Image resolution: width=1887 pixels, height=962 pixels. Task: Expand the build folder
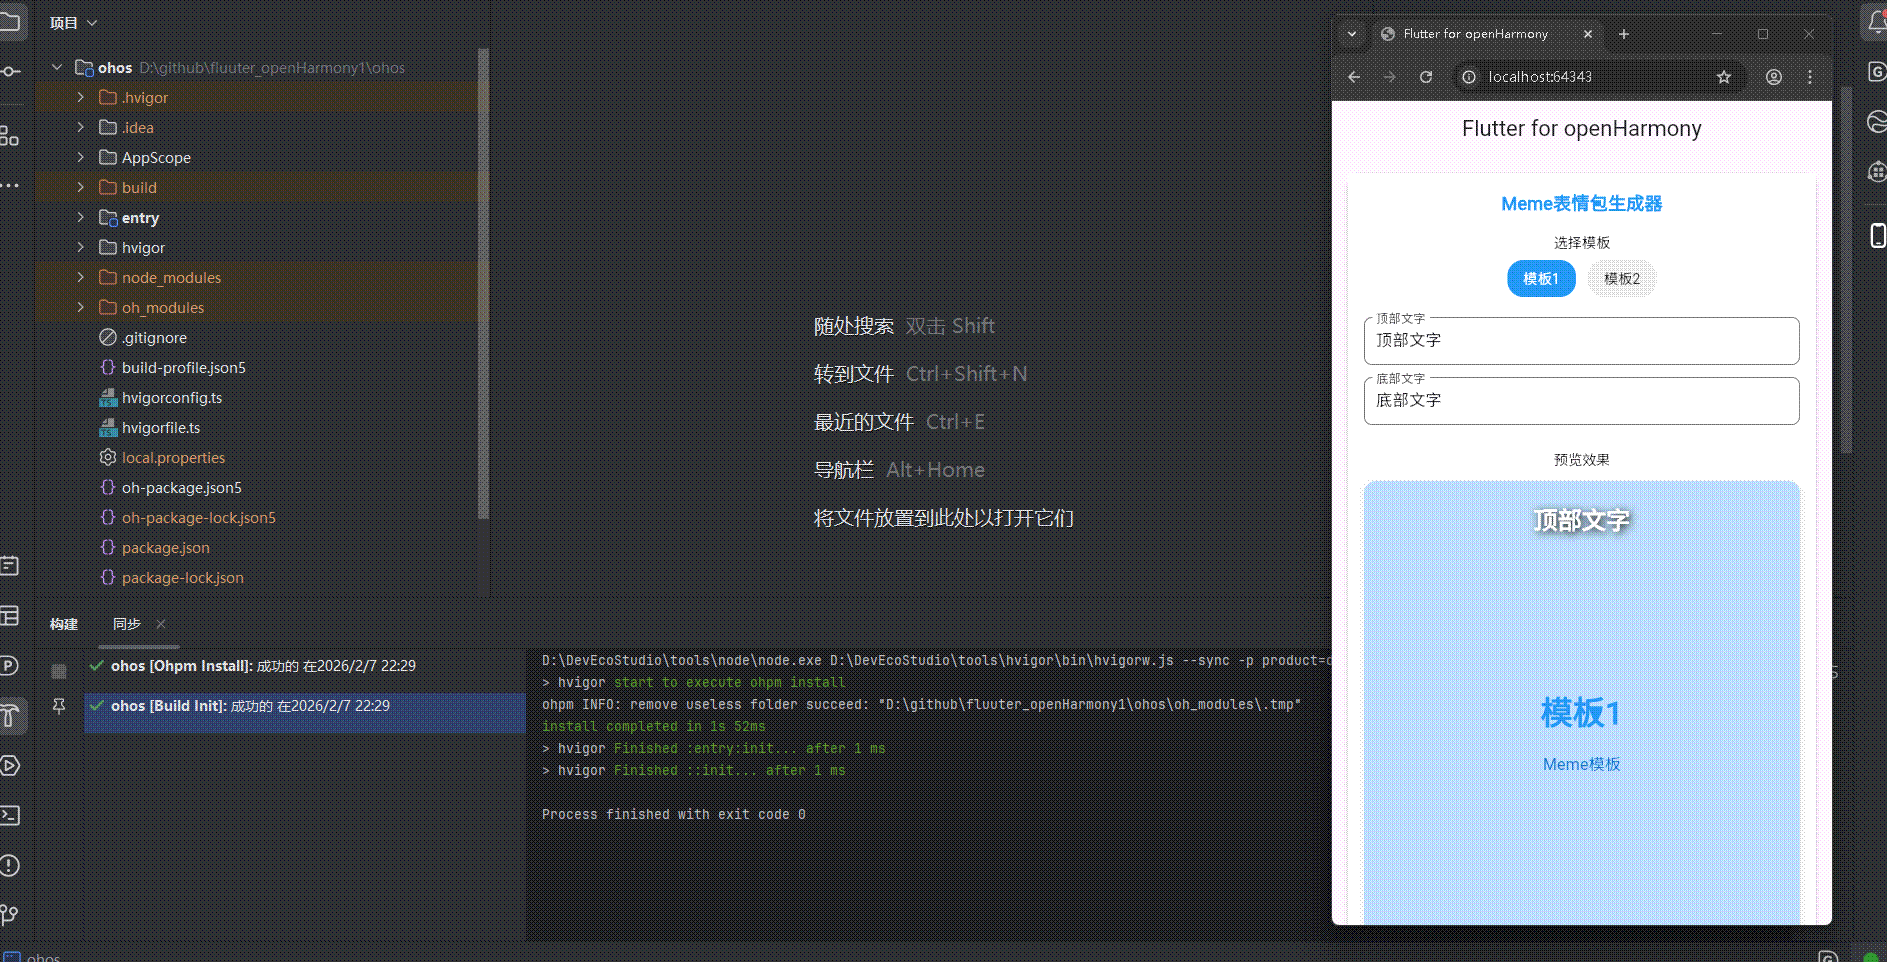tap(81, 187)
